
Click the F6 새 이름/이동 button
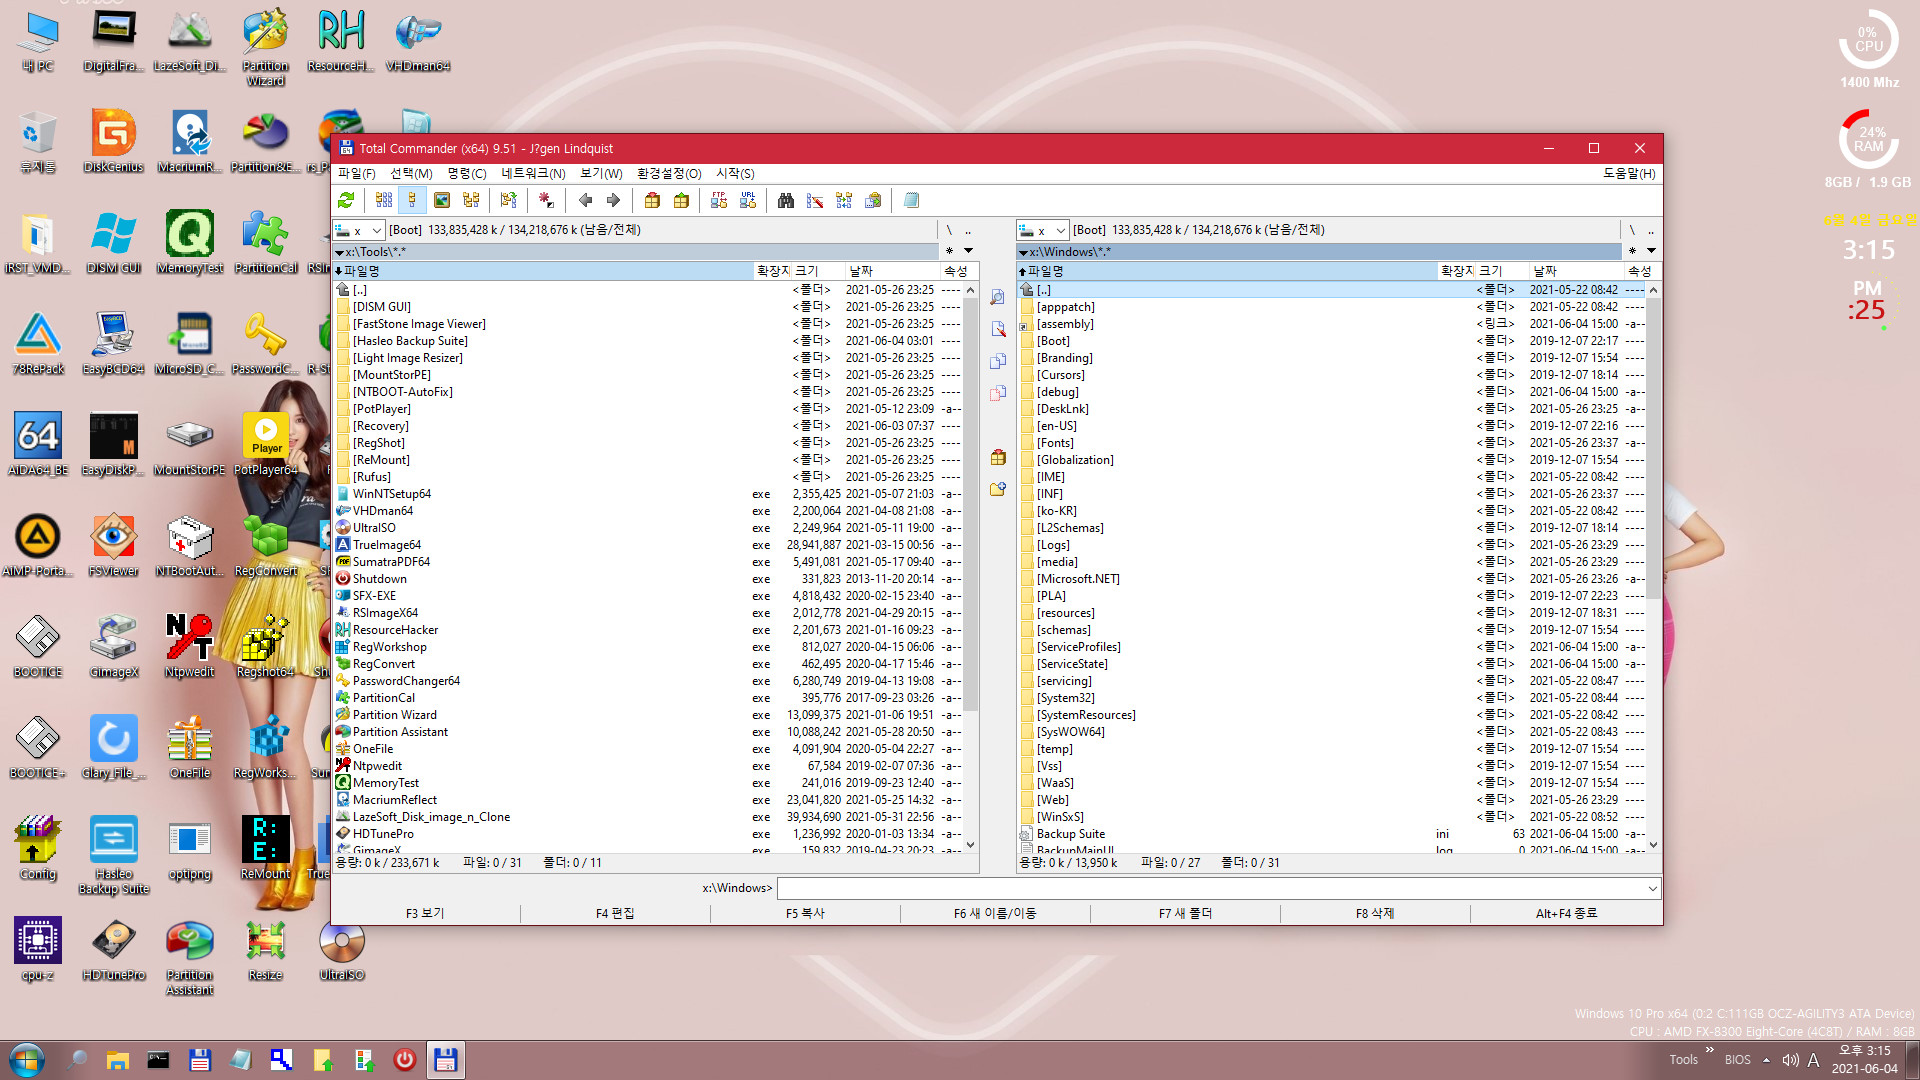tap(995, 913)
